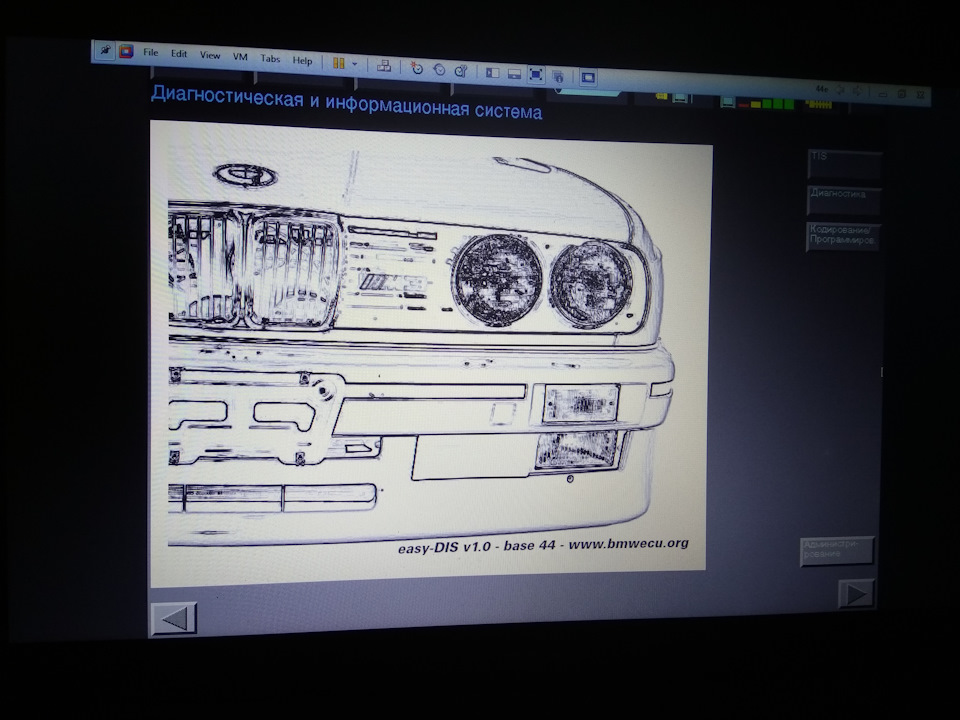
Task: Open the File menu
Action: [151, 52]
